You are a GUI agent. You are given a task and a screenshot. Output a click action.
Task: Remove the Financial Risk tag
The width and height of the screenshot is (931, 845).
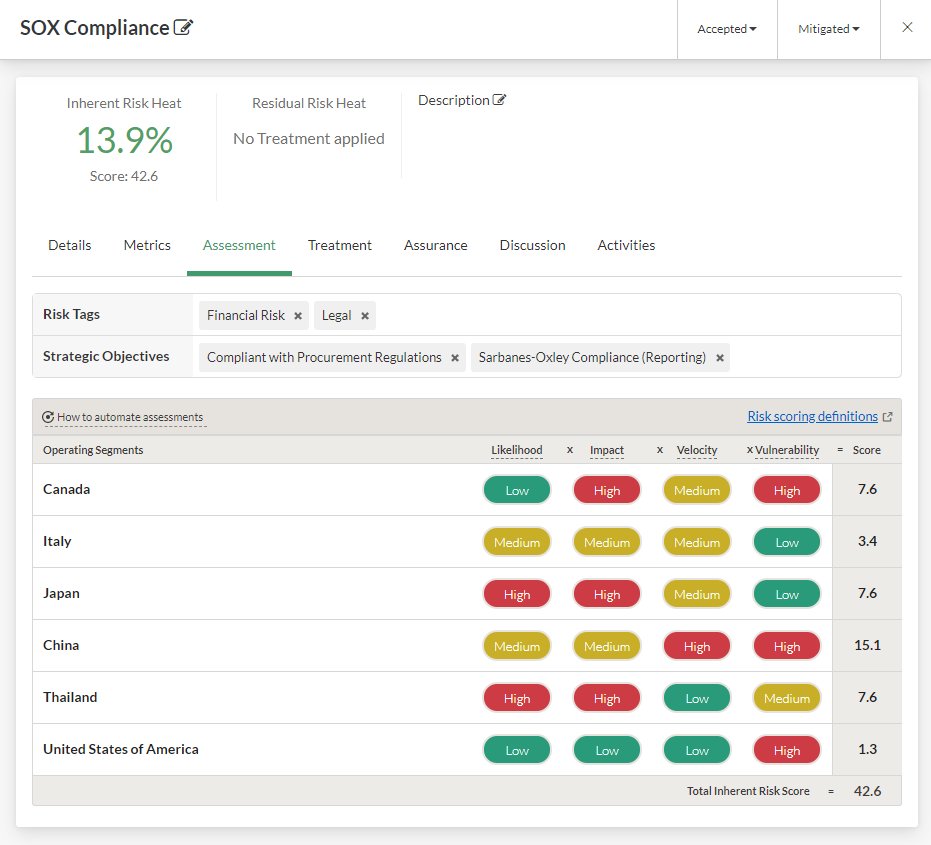pos(298,316)
